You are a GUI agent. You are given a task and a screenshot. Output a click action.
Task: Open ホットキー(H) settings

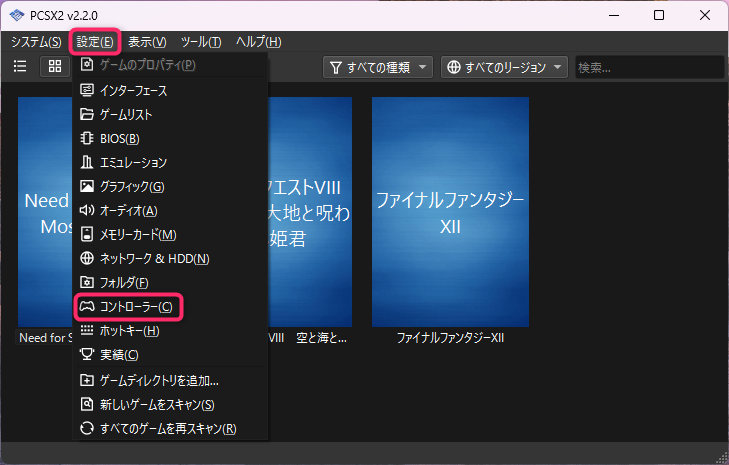tap(170, 330)
